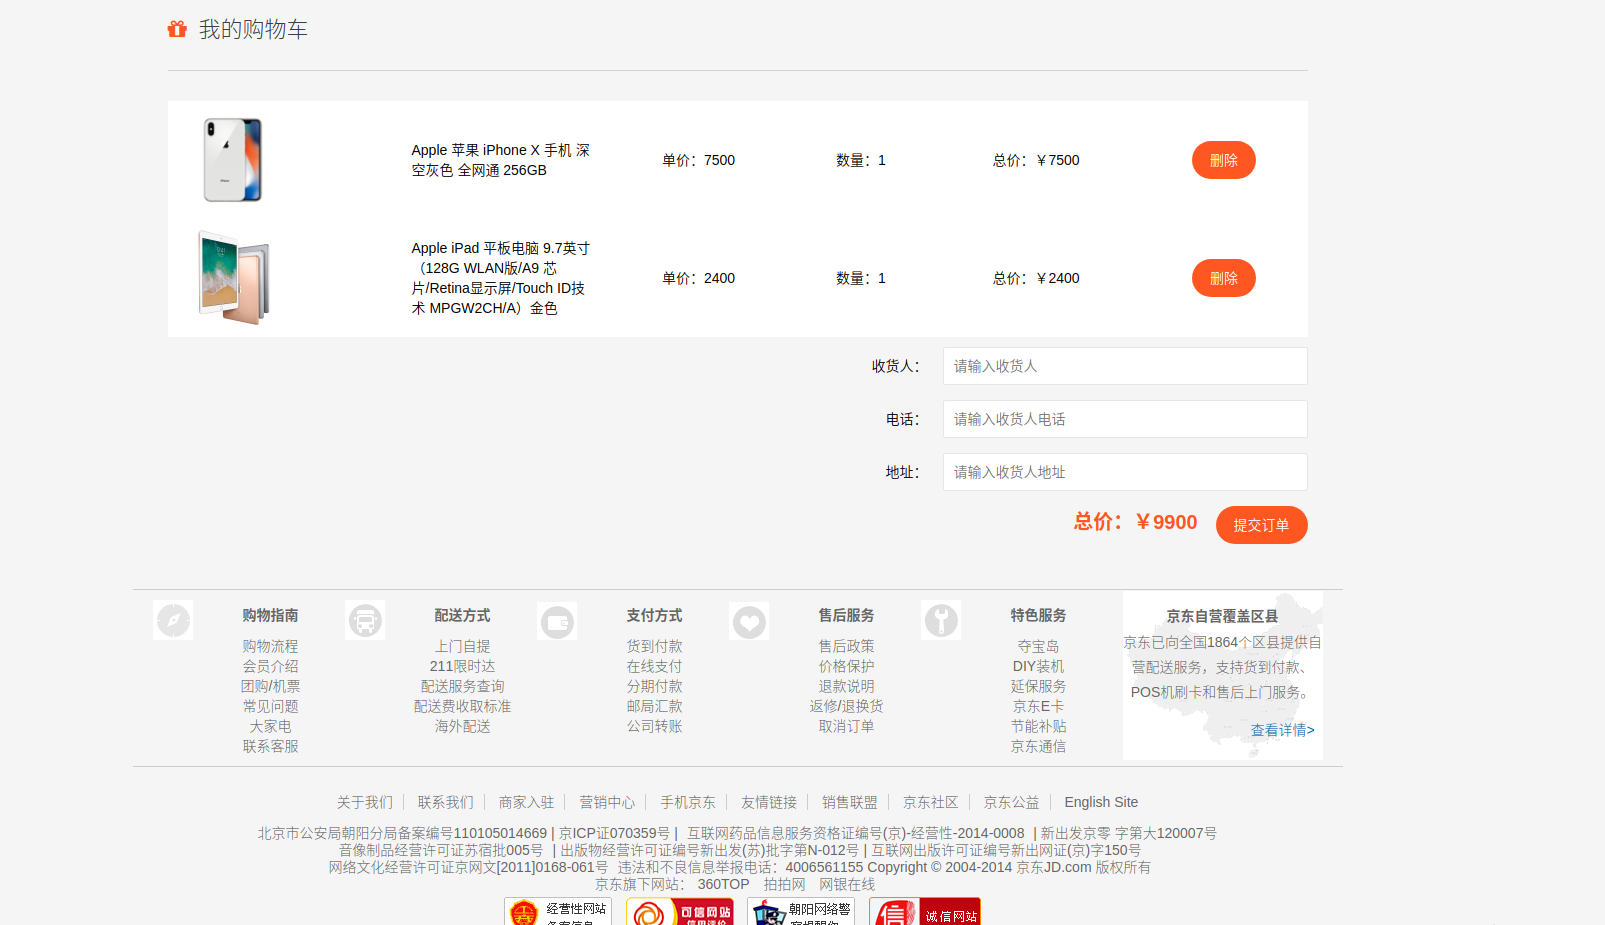Open the 在线支付 link
Screen dimensions: 1605x925
click(654, 666)
